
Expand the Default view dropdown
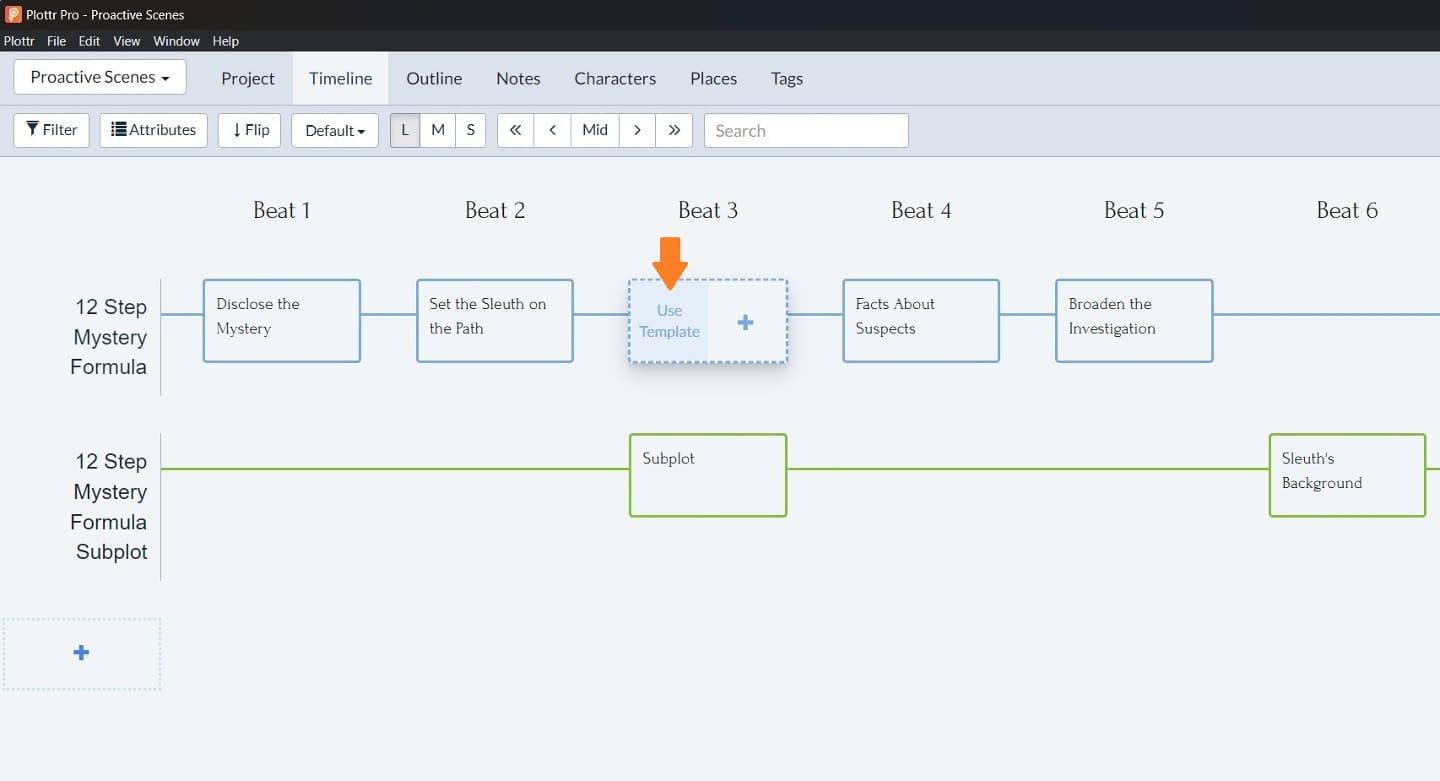[334, 130]
